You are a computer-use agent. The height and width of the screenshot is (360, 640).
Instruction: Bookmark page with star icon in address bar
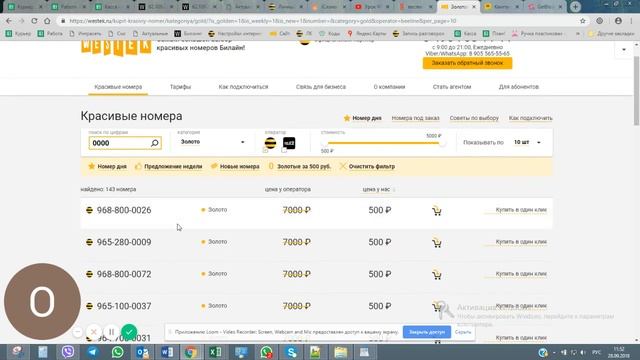(583, 21)
